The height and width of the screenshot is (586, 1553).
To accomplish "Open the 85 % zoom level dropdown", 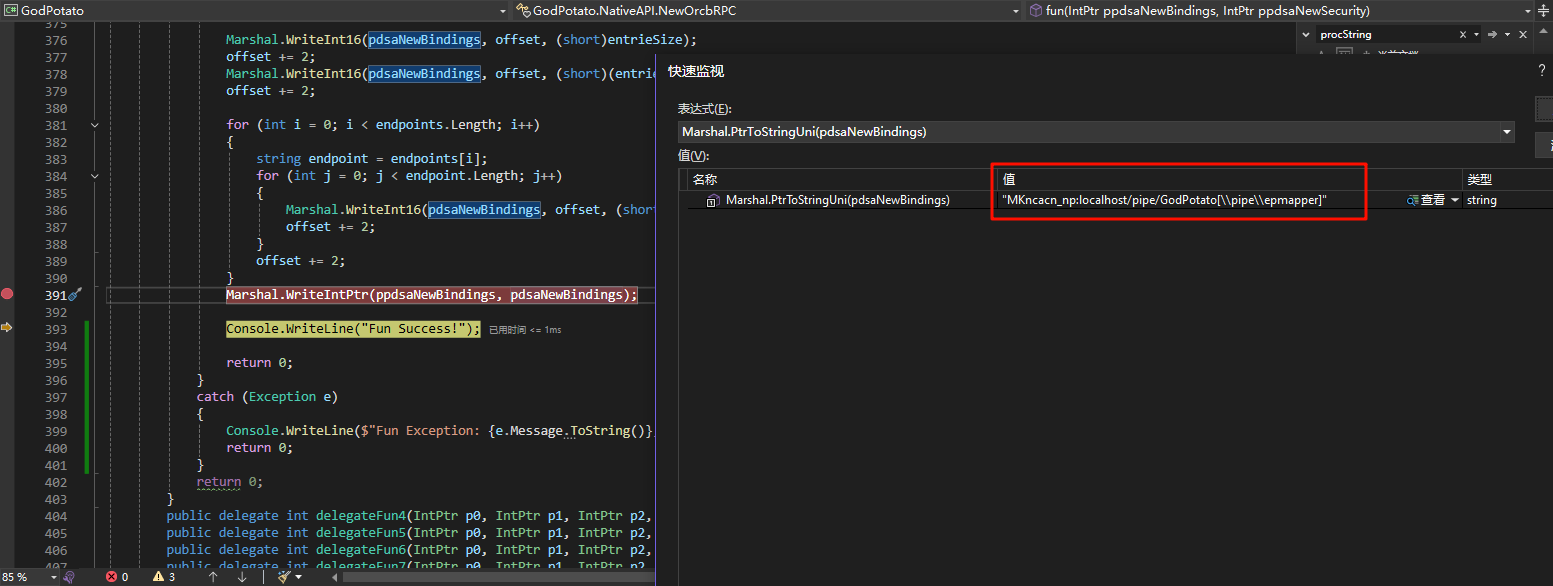I will pos(51,577).
